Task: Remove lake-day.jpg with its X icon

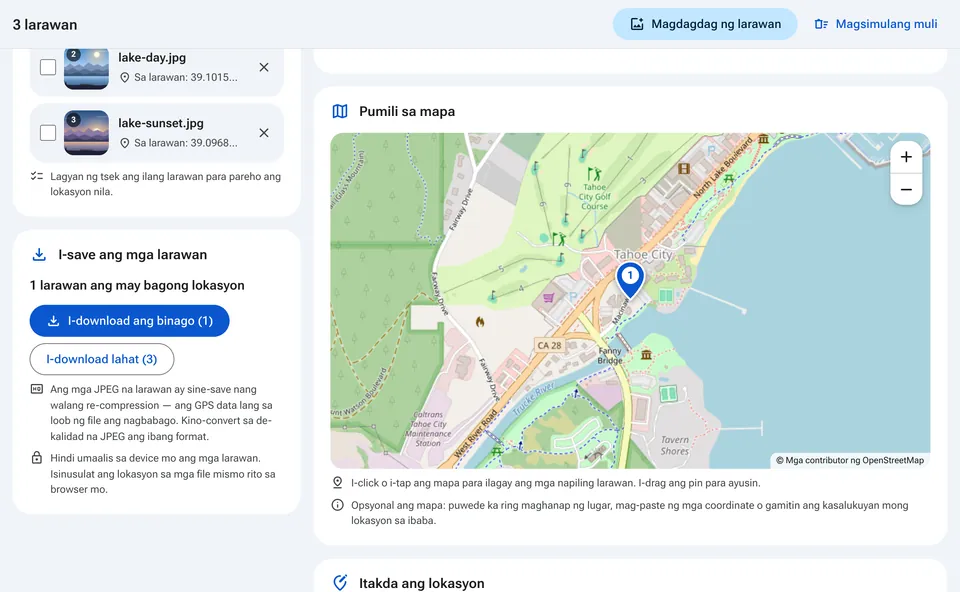Action: [x=264, y=67]
